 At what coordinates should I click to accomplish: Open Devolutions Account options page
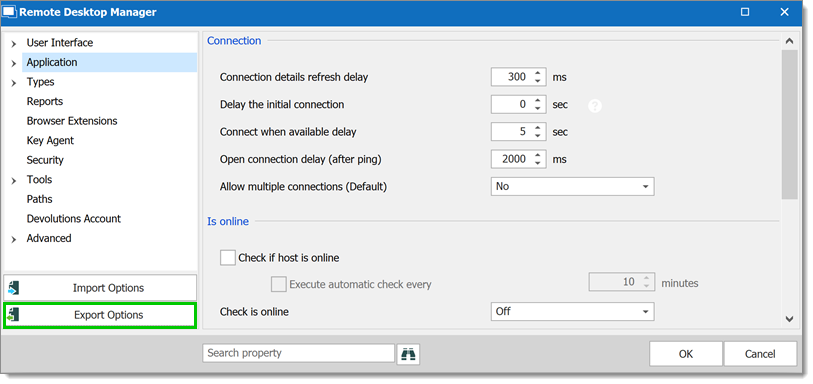[74, 219]
